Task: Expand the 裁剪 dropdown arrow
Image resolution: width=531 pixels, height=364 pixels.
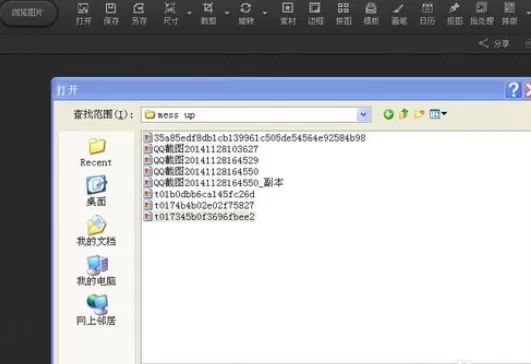Action: 227,13
